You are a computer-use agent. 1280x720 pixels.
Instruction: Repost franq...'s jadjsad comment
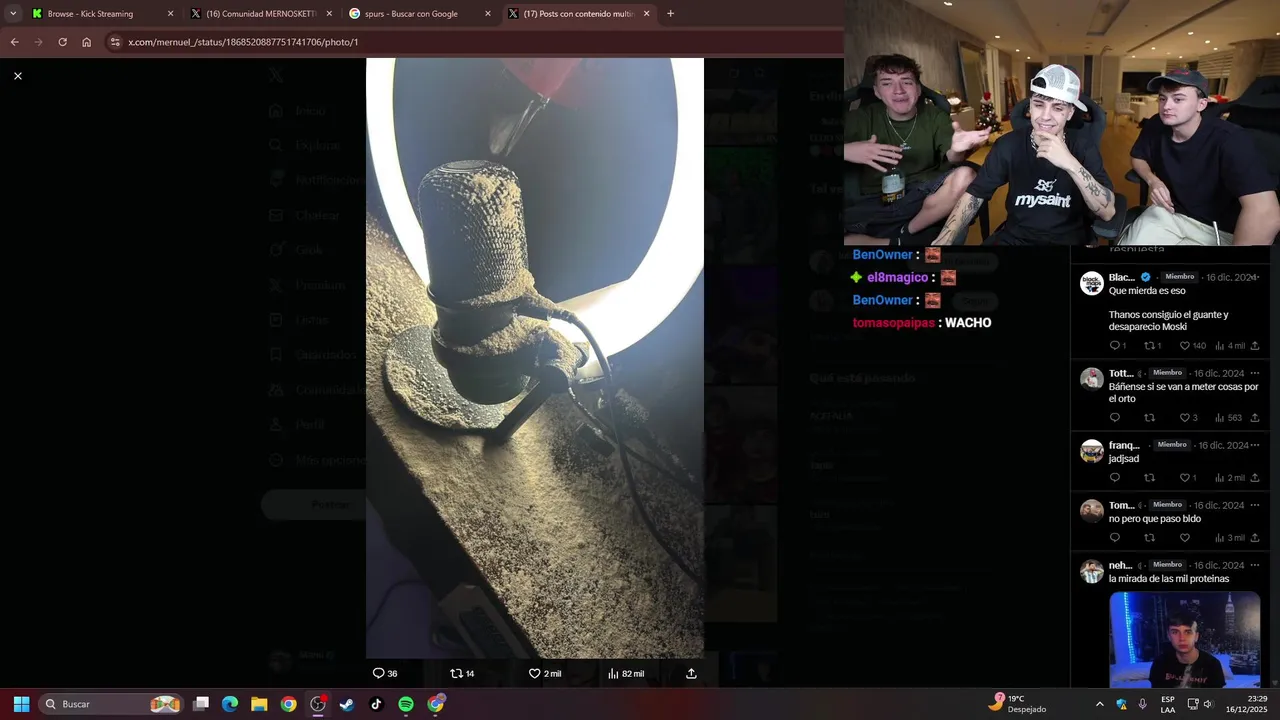pyautogui.click(x=1149, y=478)
